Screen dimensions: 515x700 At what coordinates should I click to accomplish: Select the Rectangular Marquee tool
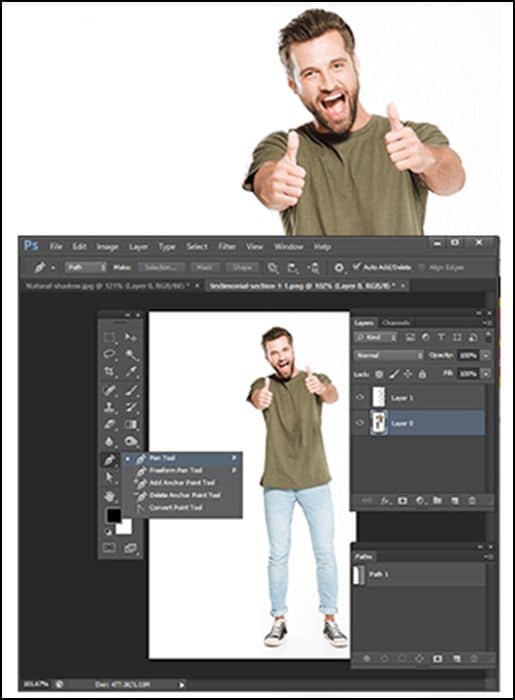click(x=110, y=337)
